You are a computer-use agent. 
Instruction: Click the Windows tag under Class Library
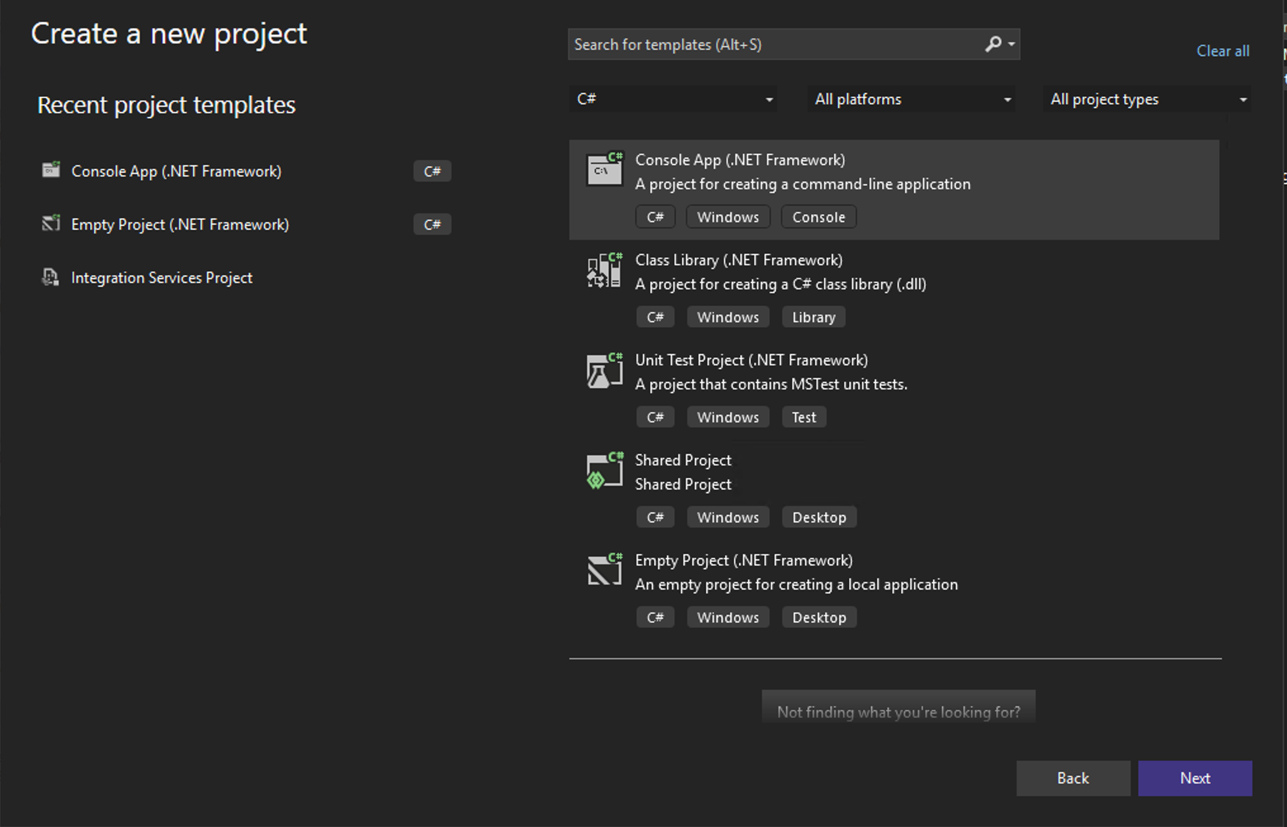point(728,317)
